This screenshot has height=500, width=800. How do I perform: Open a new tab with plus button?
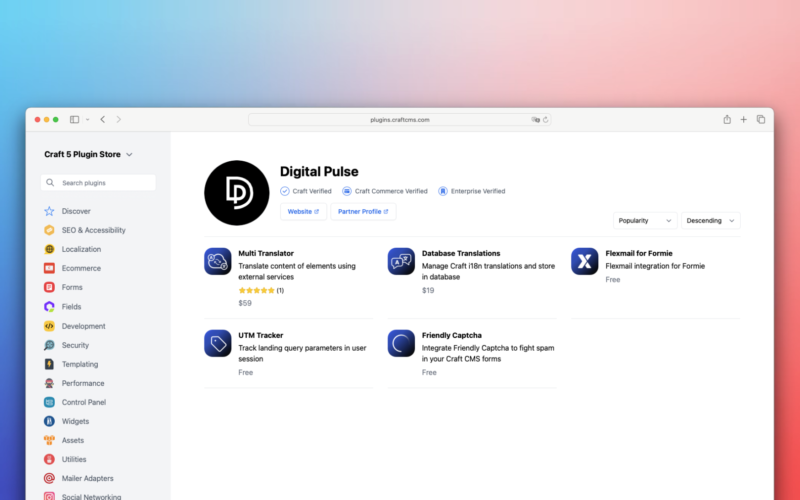743,119
